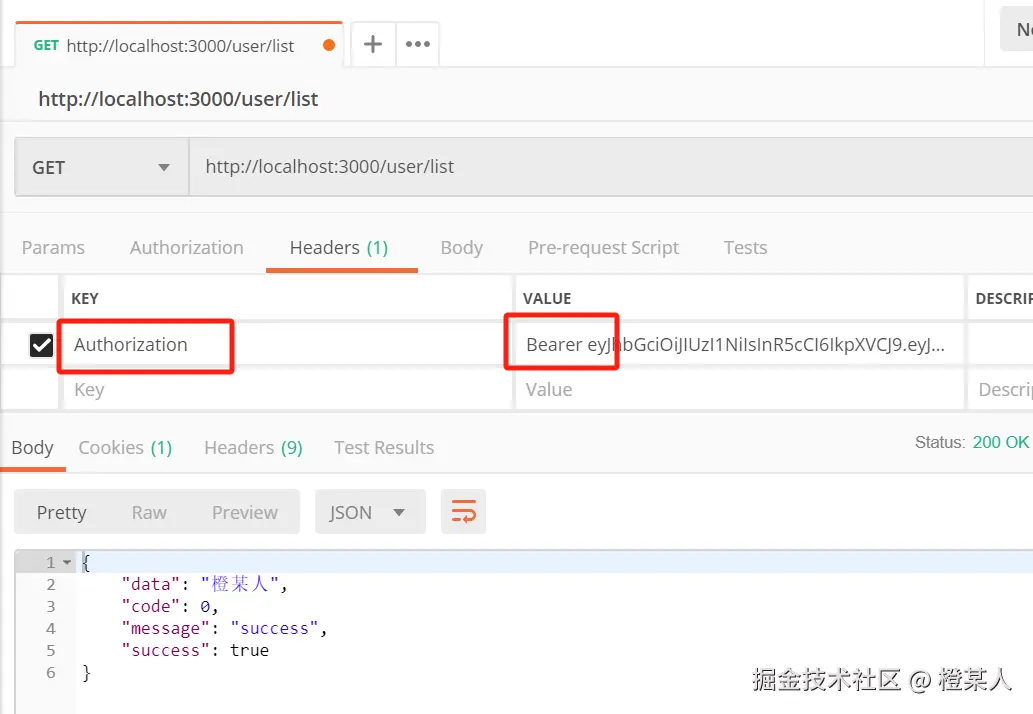Click the "data" line in response
The height and width of the screenshot is (714, 1033).
204,584
